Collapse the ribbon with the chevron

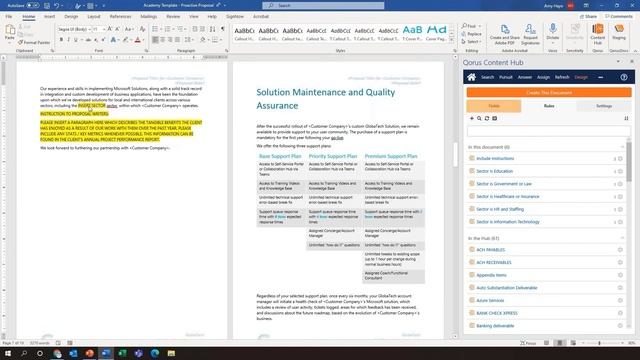[x=635, y=51]
